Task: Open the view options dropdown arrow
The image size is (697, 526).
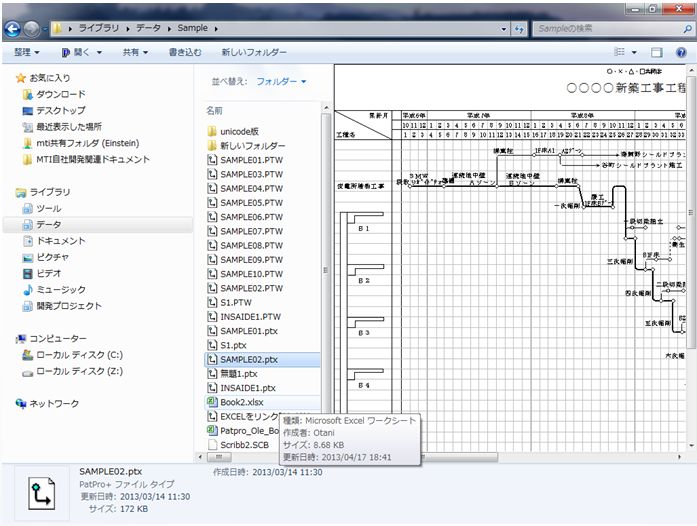Action: tap(634, 52)
